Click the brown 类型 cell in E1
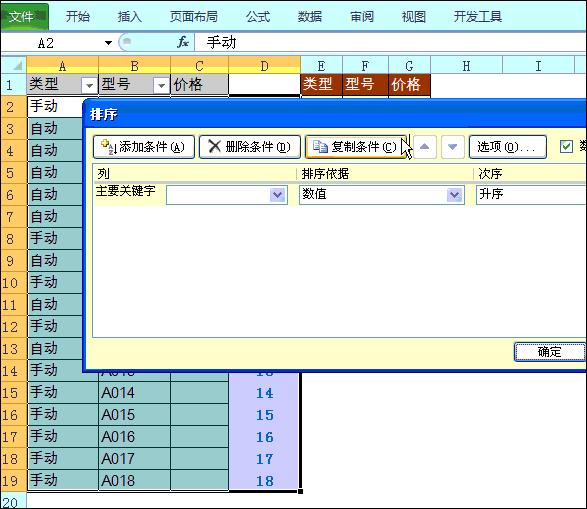The height and width of the screenshot is (509, 587). (x=322, y=85)
